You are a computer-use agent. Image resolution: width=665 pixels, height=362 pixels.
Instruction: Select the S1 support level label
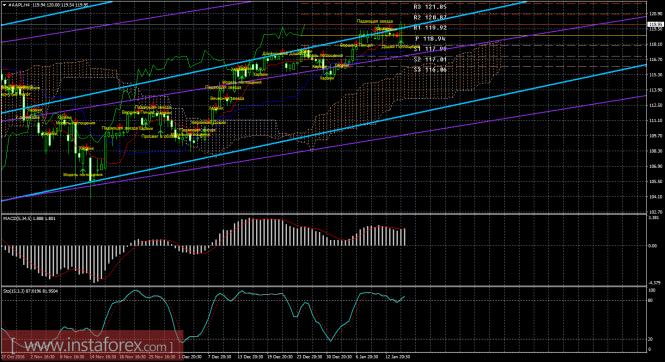[x=430, y=49]
